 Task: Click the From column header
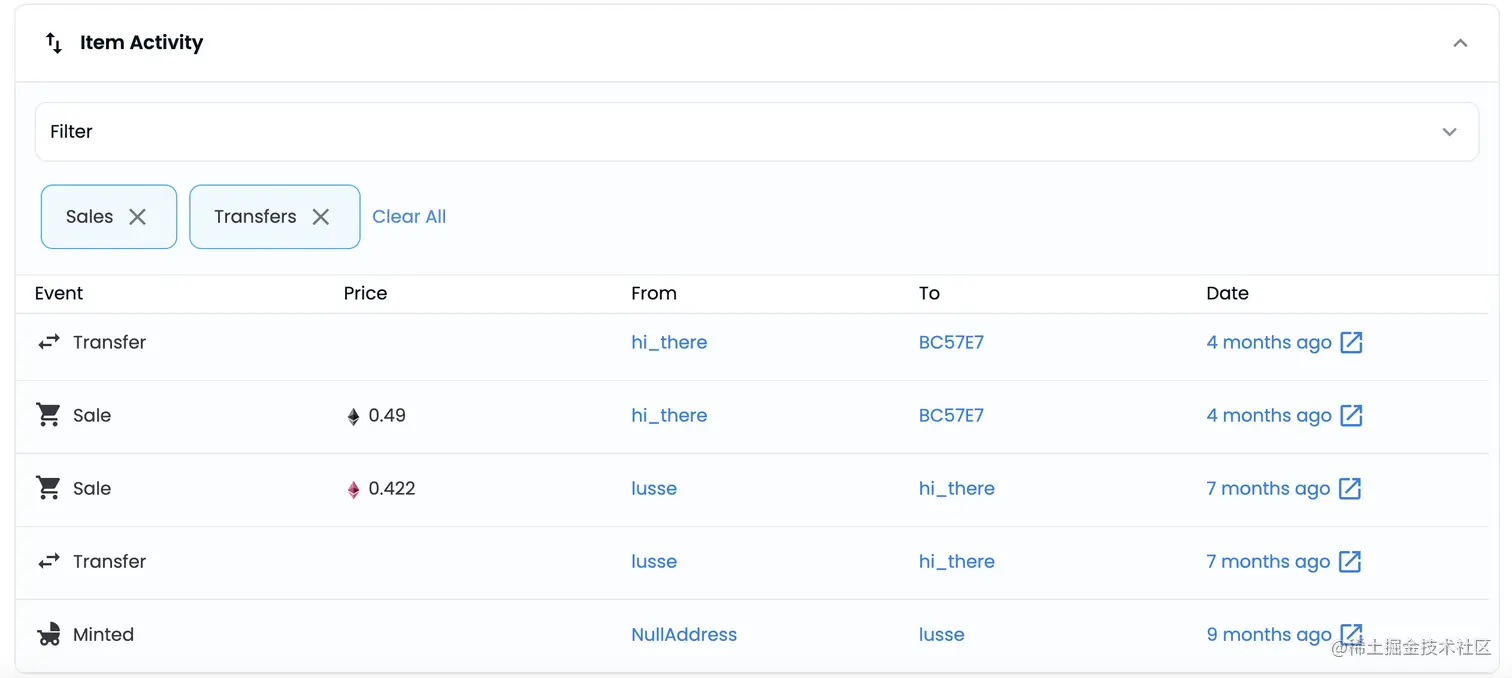pos(654,293)
